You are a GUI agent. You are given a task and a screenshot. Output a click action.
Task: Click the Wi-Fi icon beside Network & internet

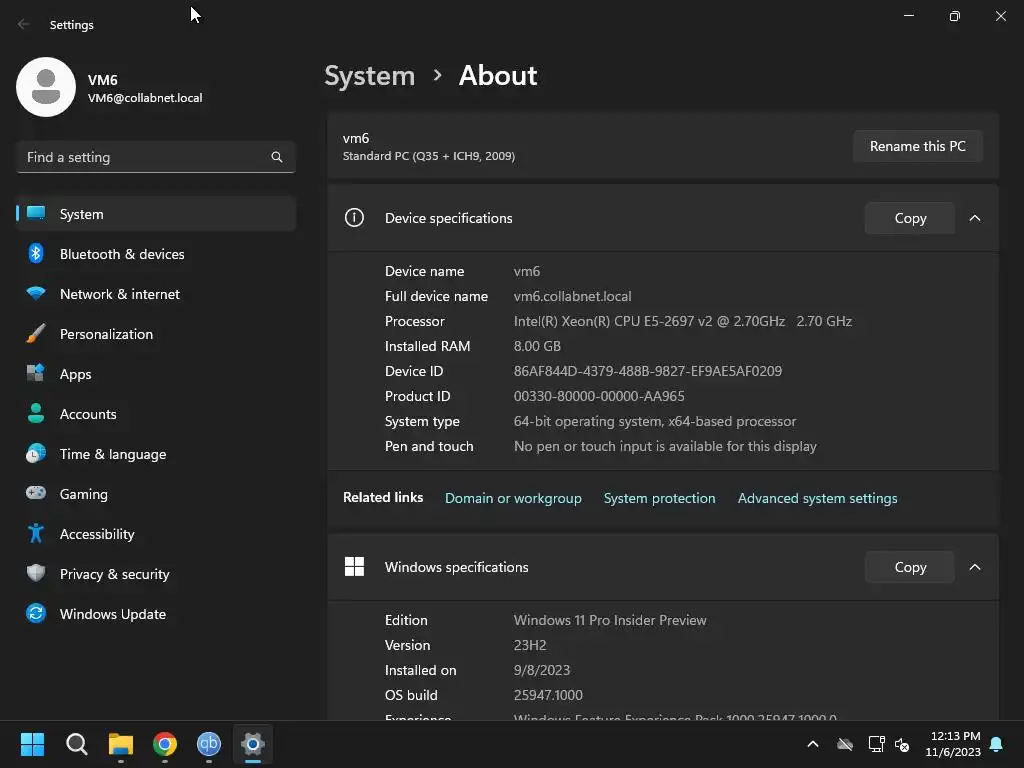tap(36, 293)
